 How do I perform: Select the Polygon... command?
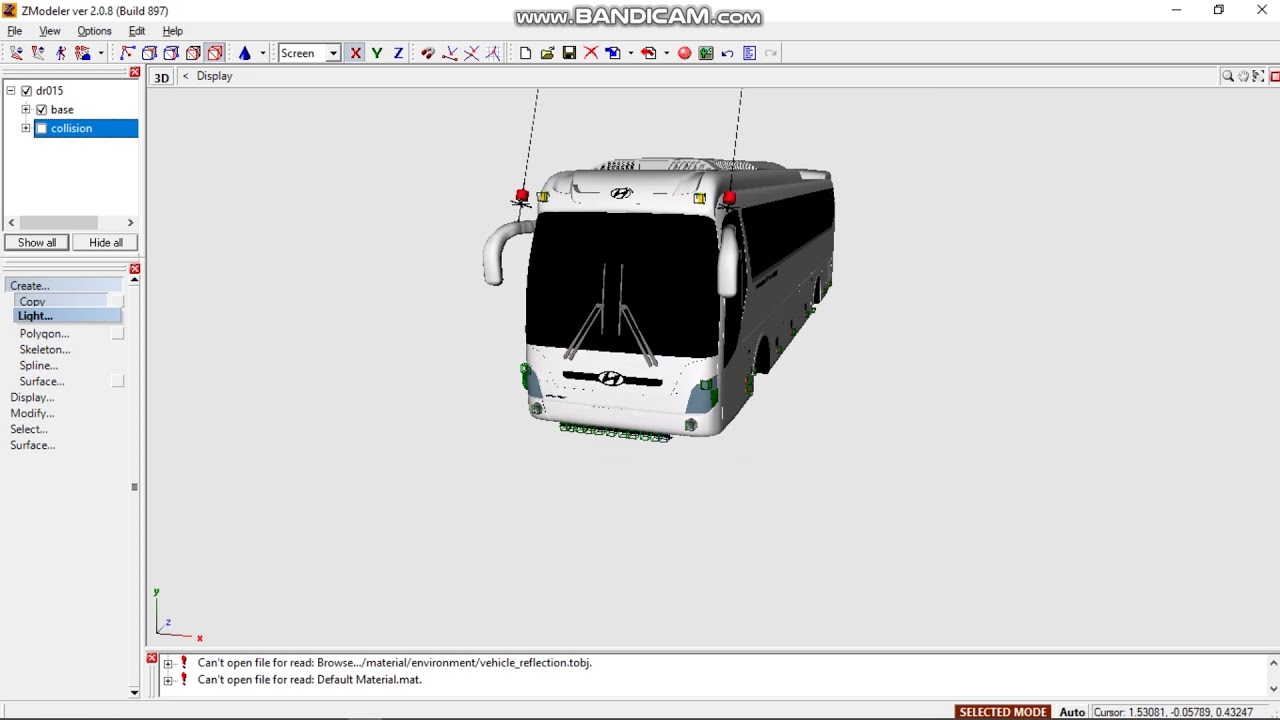44,333
